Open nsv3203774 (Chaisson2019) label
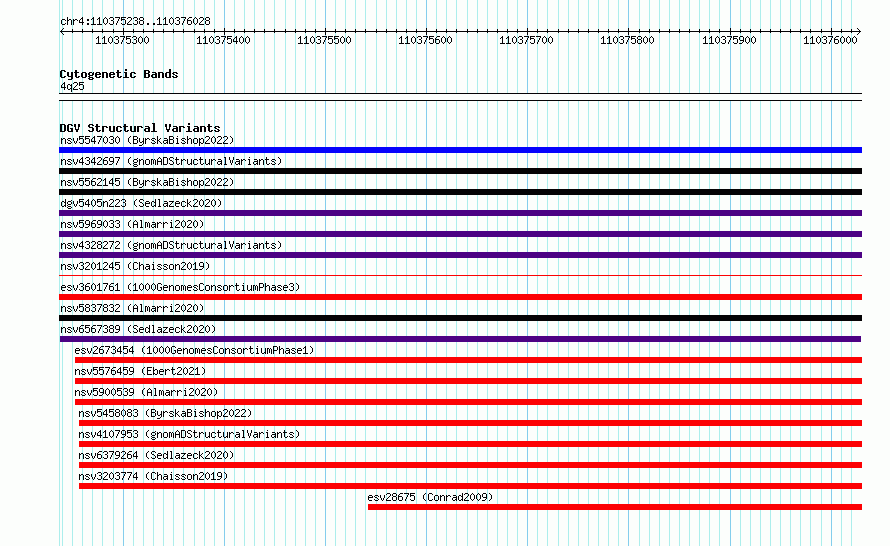Image resolution: width=890 pixels, height=546 pixels. 153,476
